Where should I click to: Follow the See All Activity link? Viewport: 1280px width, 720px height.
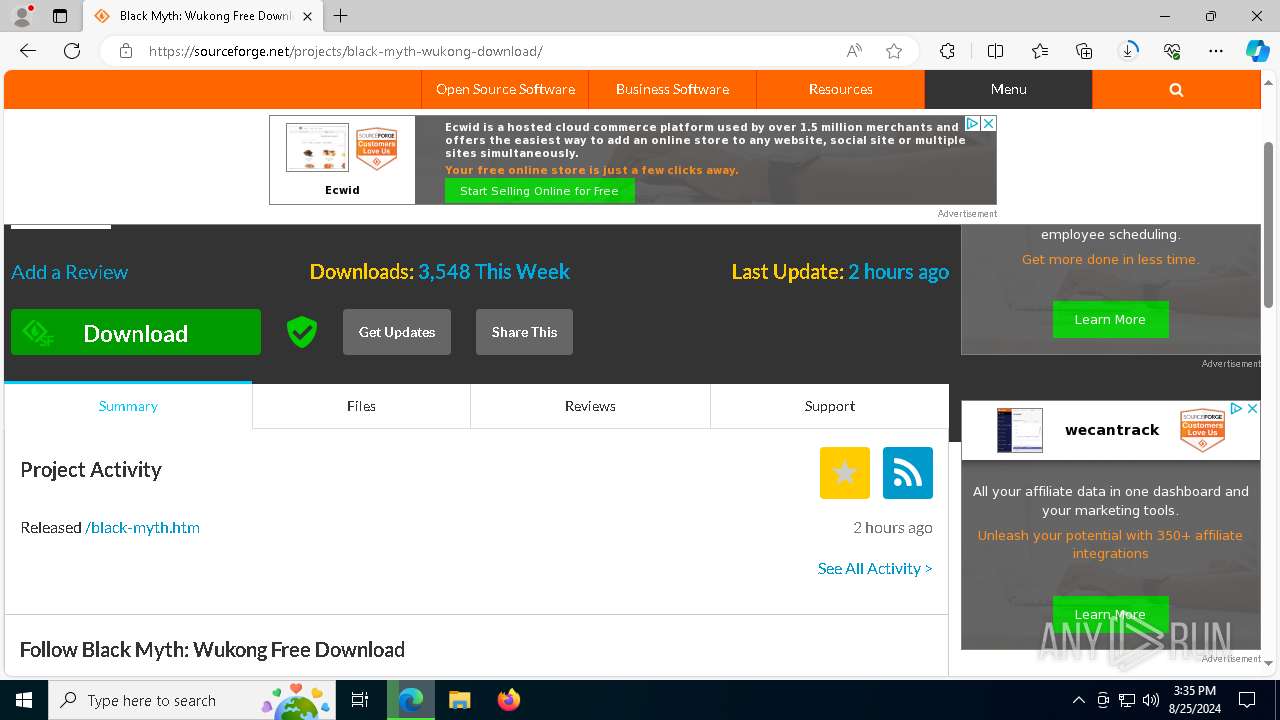tap(875, 568)
